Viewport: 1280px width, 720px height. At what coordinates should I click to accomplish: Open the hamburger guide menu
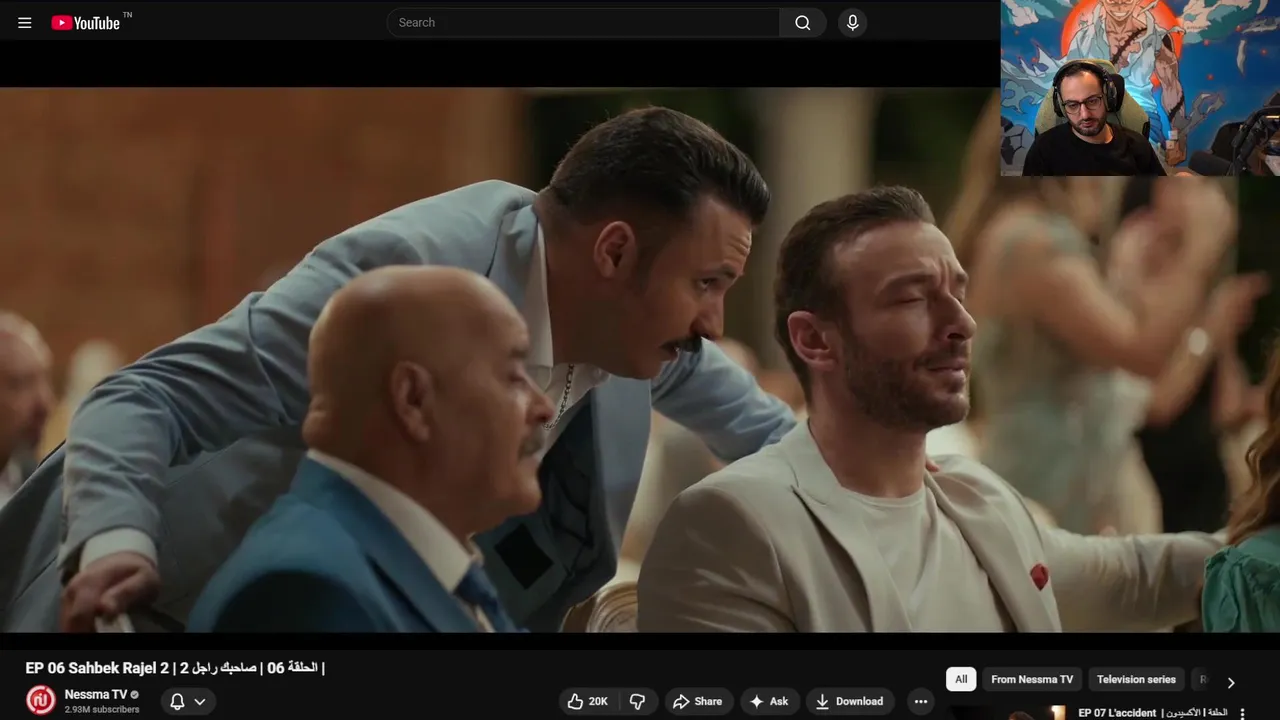pos(25,23)
